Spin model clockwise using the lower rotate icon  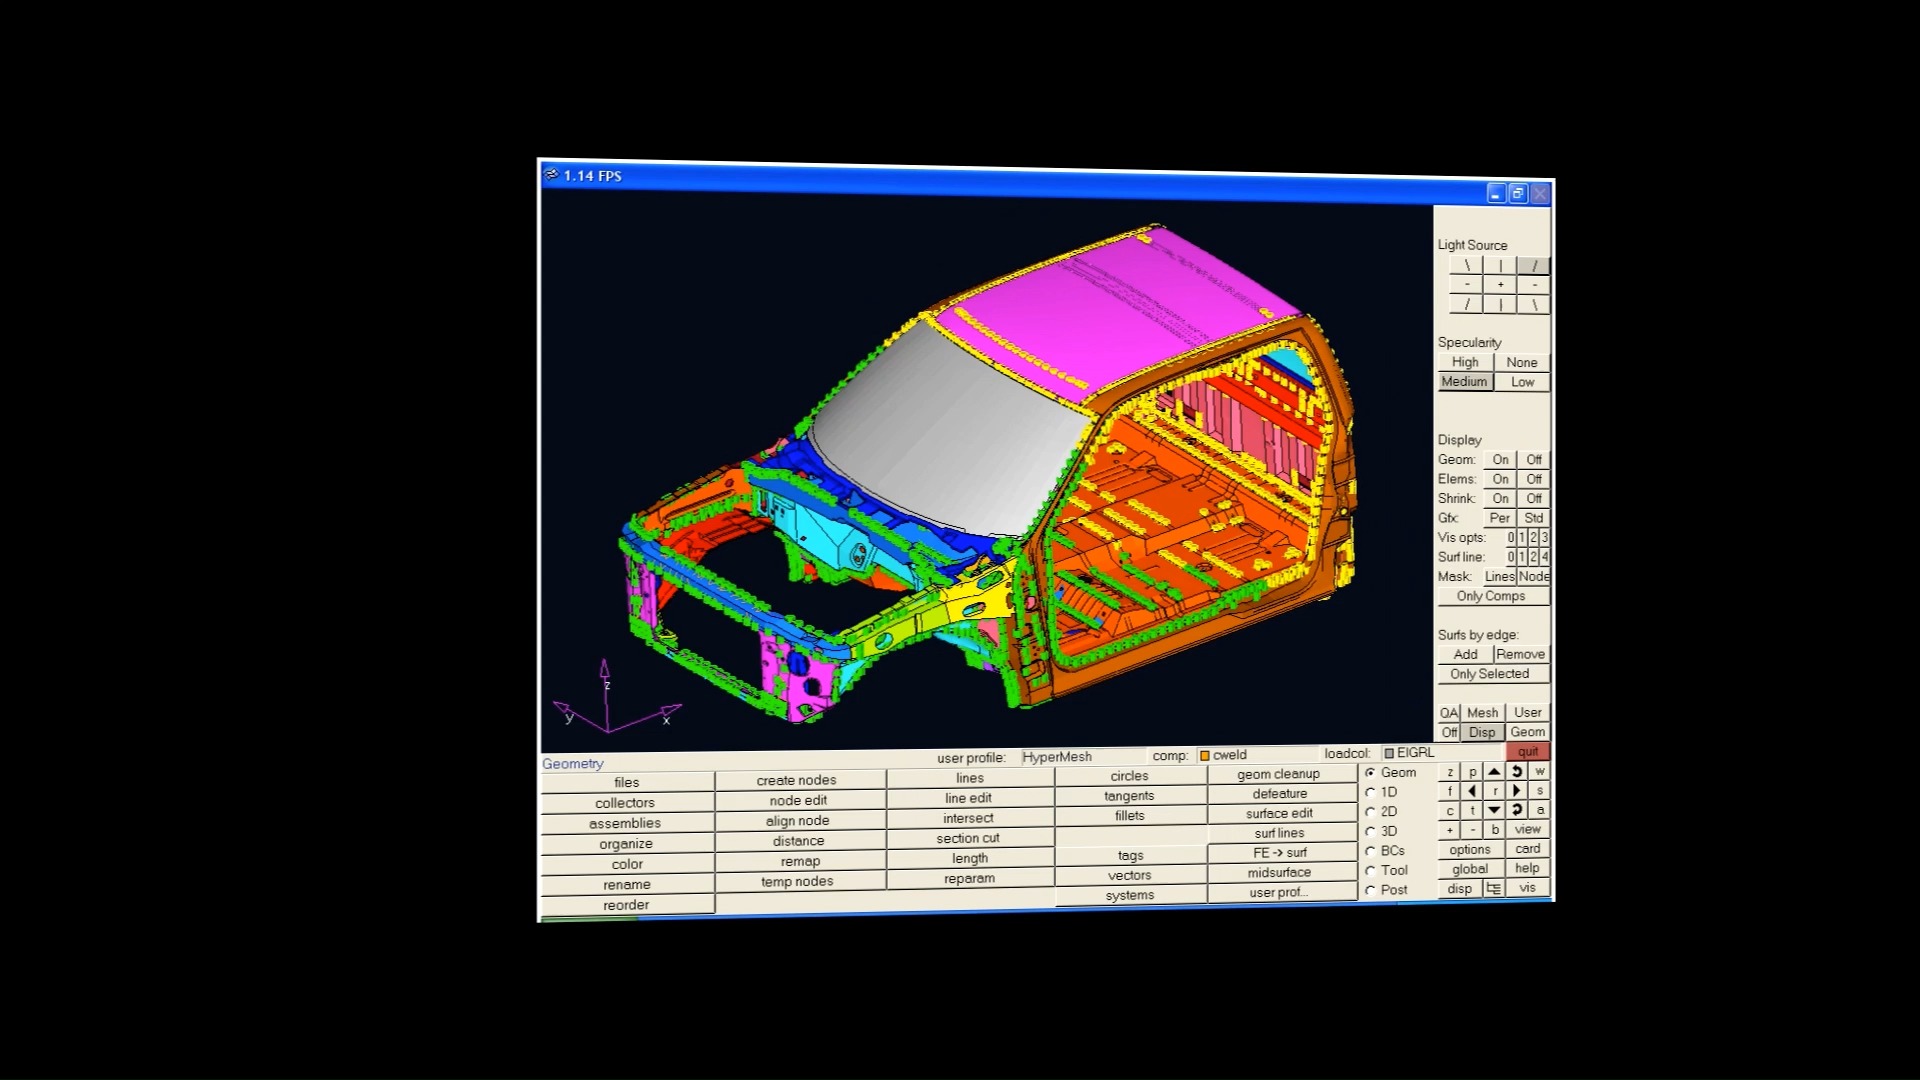tap(1517, 810)
